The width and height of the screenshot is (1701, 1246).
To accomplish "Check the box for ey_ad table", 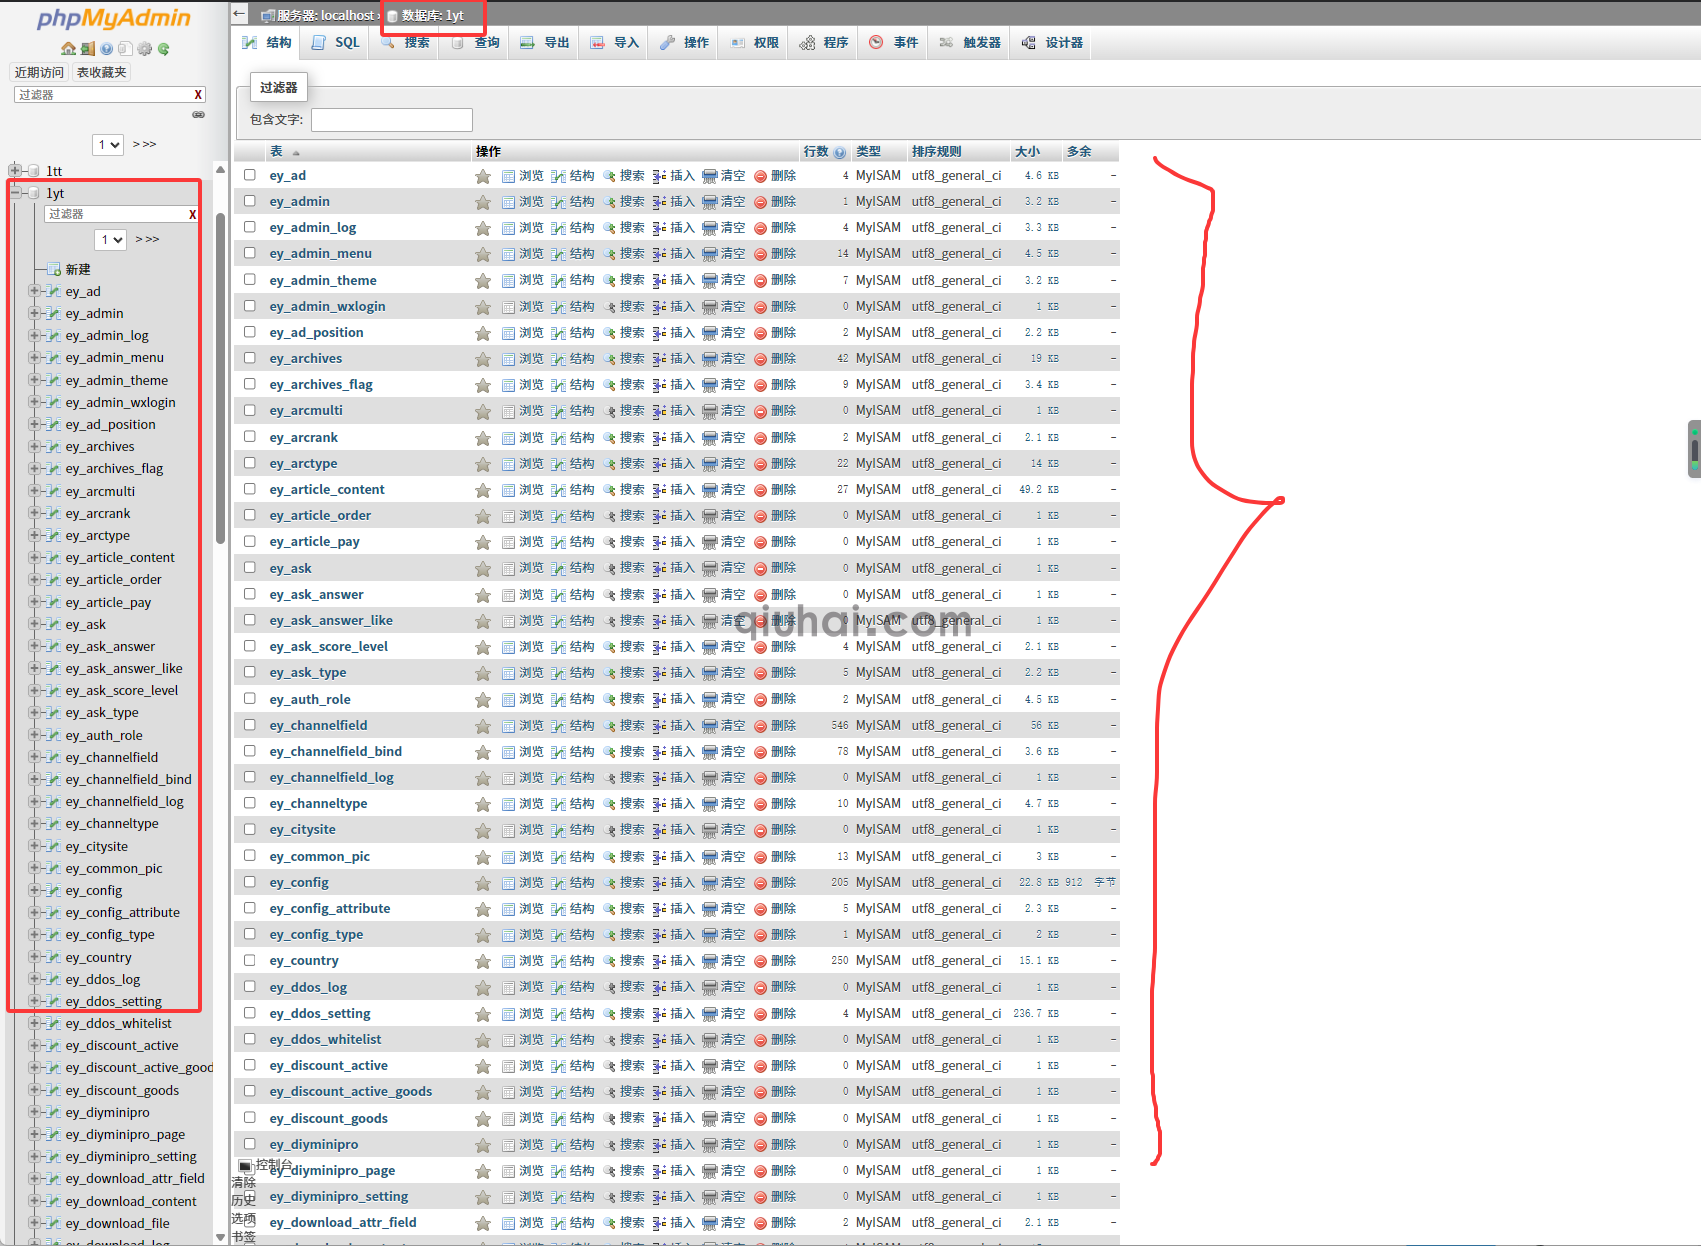I will [250, 175].
